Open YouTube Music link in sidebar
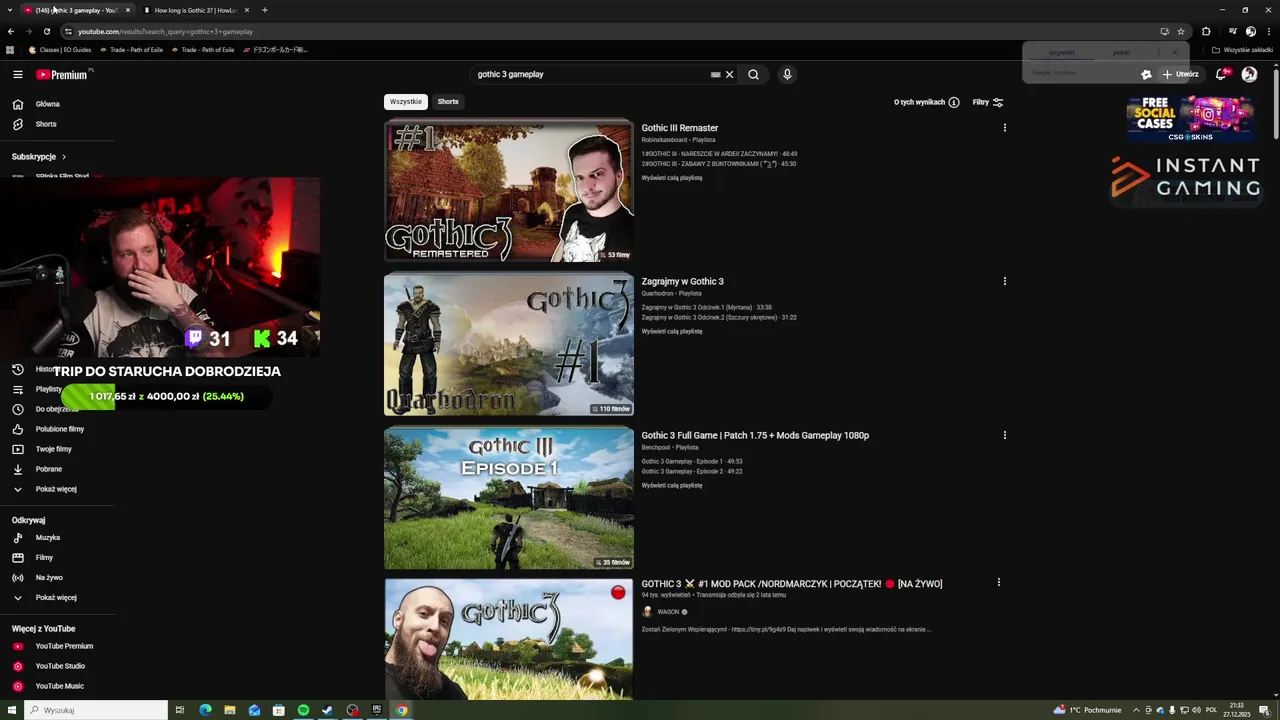 click(48, 686)
